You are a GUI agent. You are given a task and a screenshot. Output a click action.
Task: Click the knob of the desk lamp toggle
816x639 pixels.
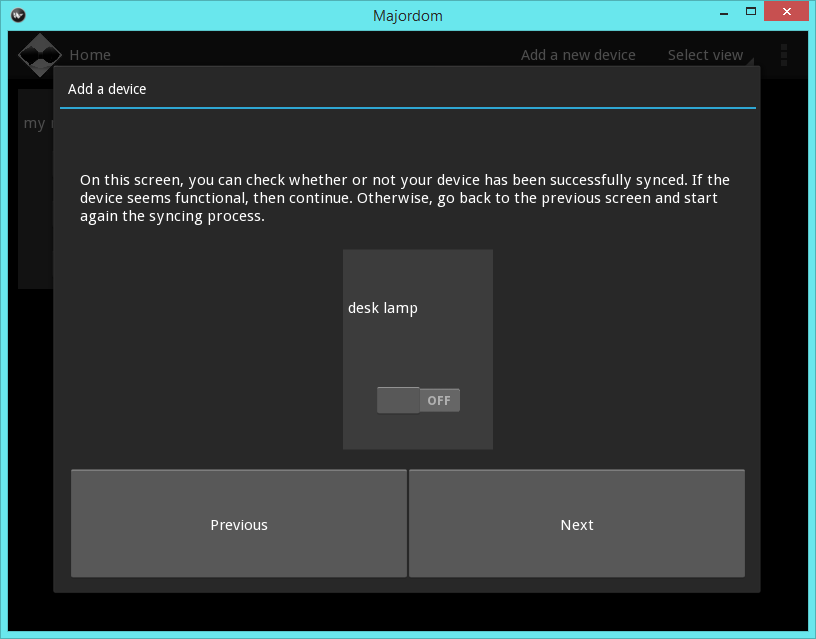[x=397, y=399]
